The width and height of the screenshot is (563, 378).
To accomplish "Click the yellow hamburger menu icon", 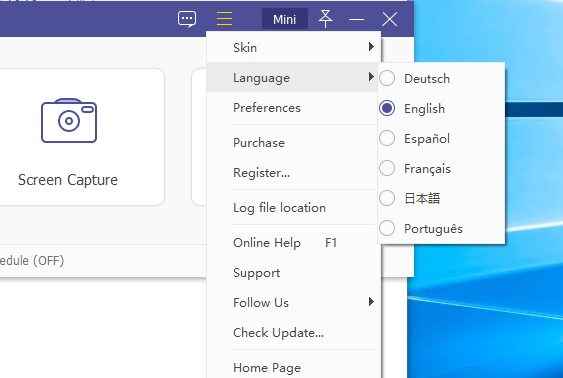I will pos(224,18).
